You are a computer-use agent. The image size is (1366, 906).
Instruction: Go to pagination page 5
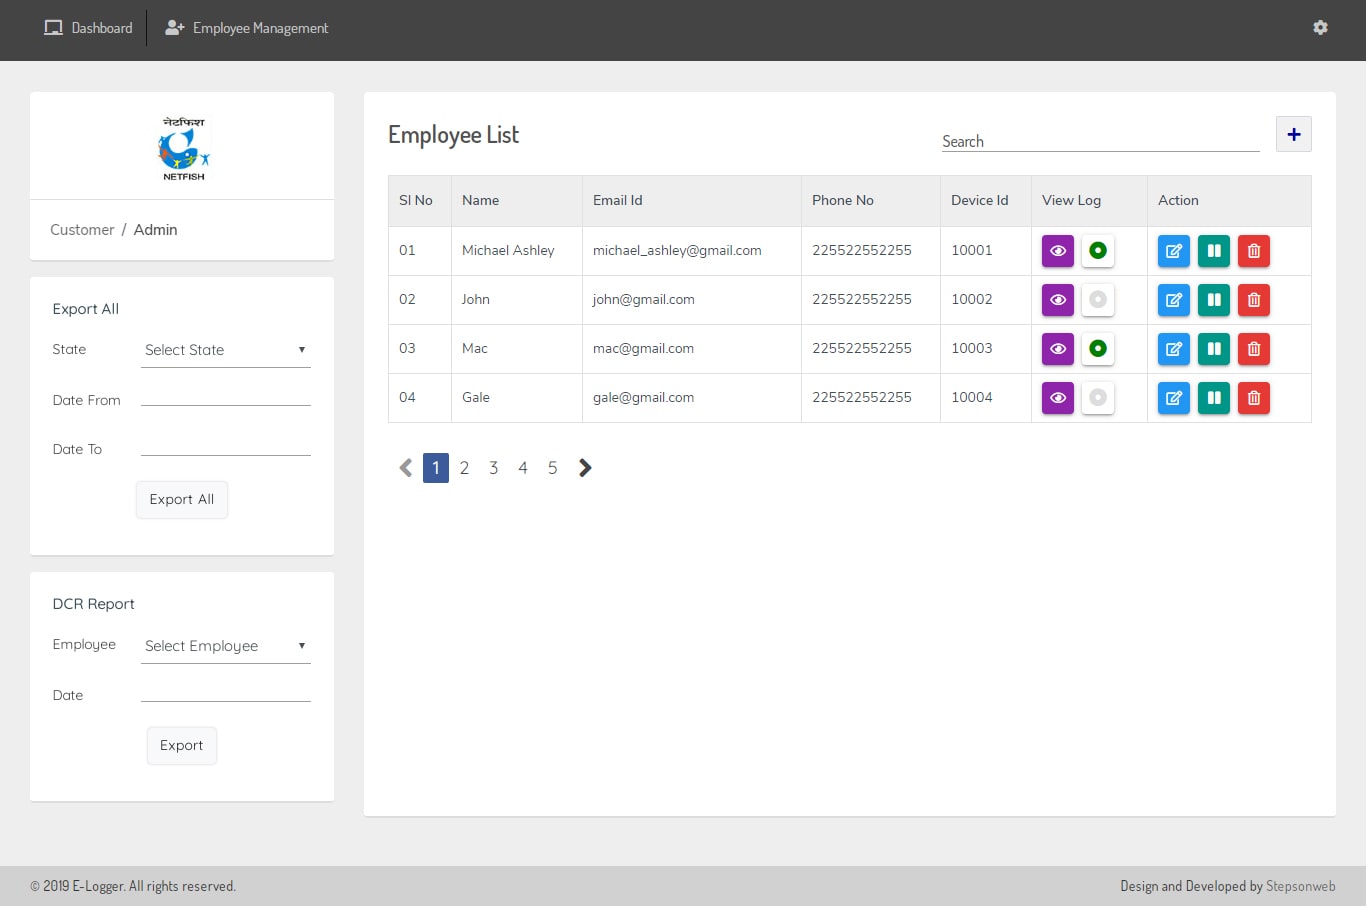pyautogui.click(x=552, y=468)
